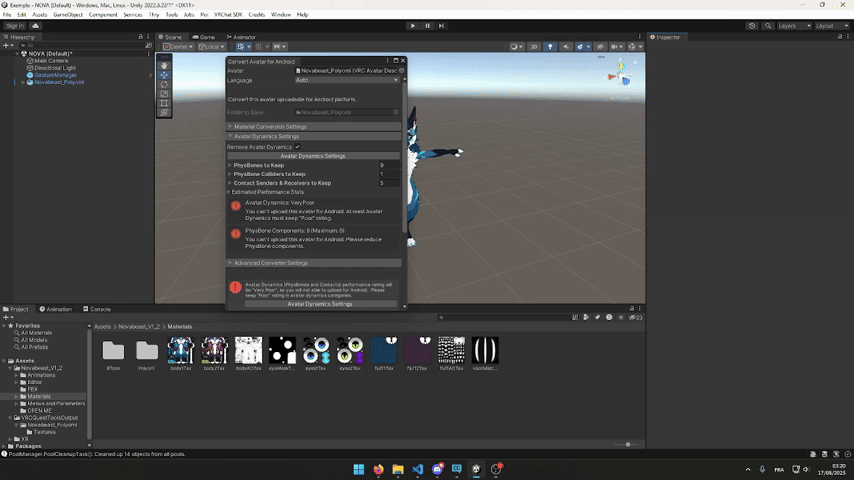The image size is (854, 480).
Task: Toggle the Inspector panel lock icon
Action: (837, 37)
